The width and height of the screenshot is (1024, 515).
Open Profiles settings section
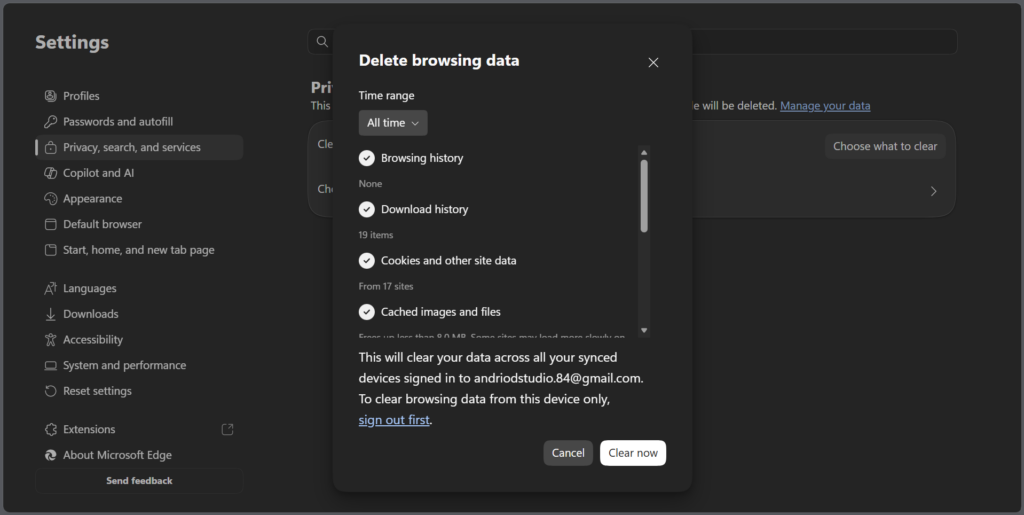pyautogui.click(x=139, y=96)
